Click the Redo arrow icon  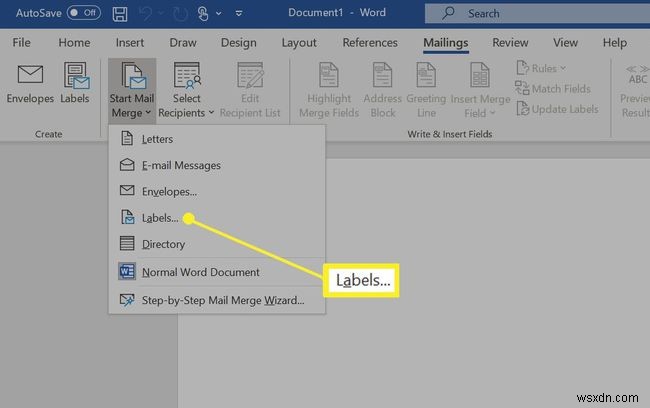[x=180, y=14]
